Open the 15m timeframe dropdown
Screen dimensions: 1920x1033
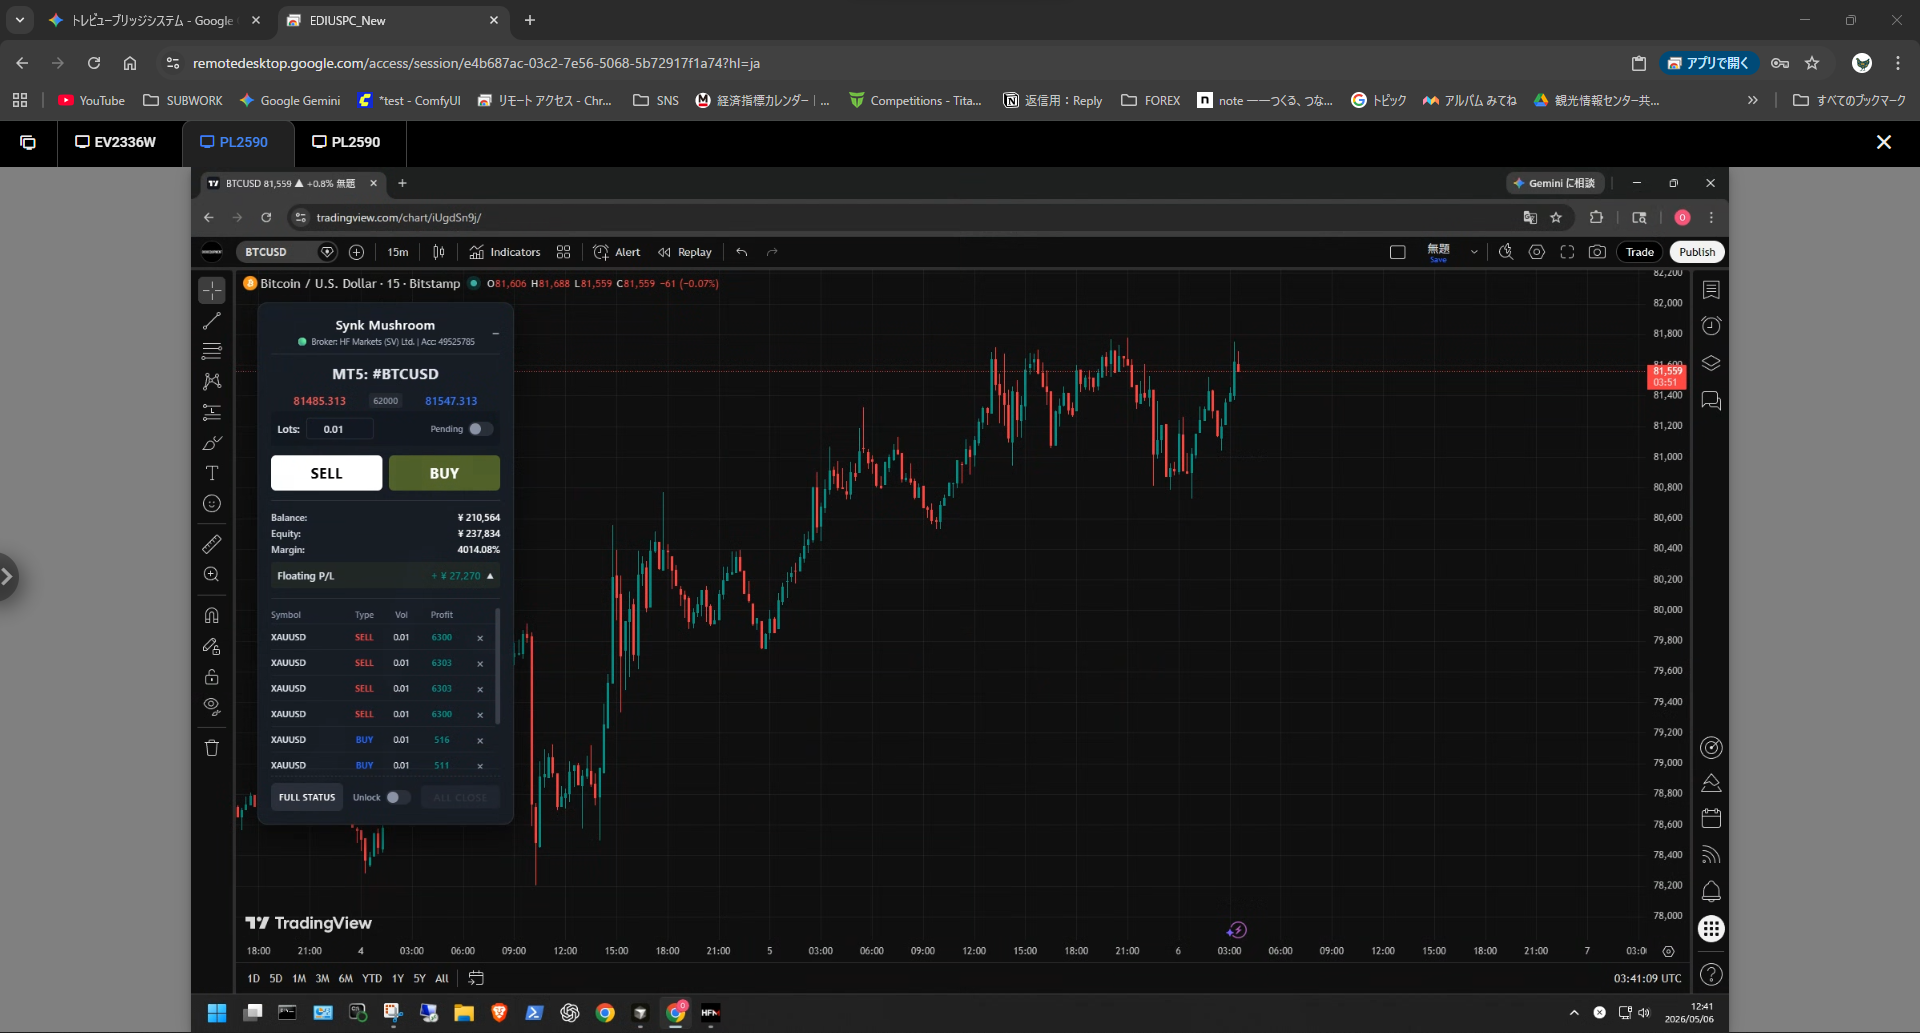click(x=398, y=252)
